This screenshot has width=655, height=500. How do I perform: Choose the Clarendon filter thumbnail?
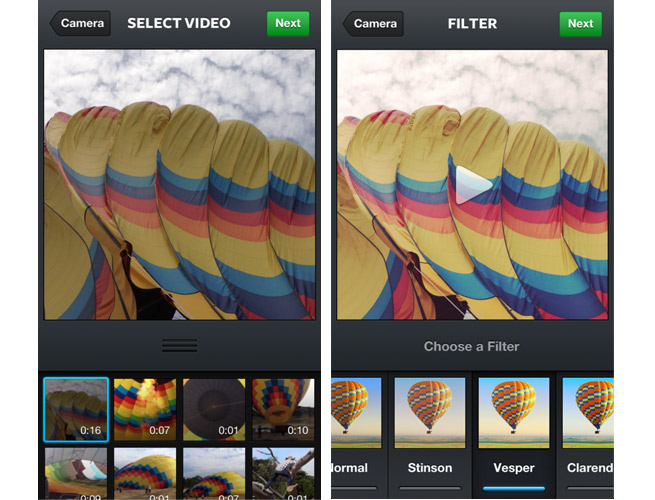tap(588, 413)
